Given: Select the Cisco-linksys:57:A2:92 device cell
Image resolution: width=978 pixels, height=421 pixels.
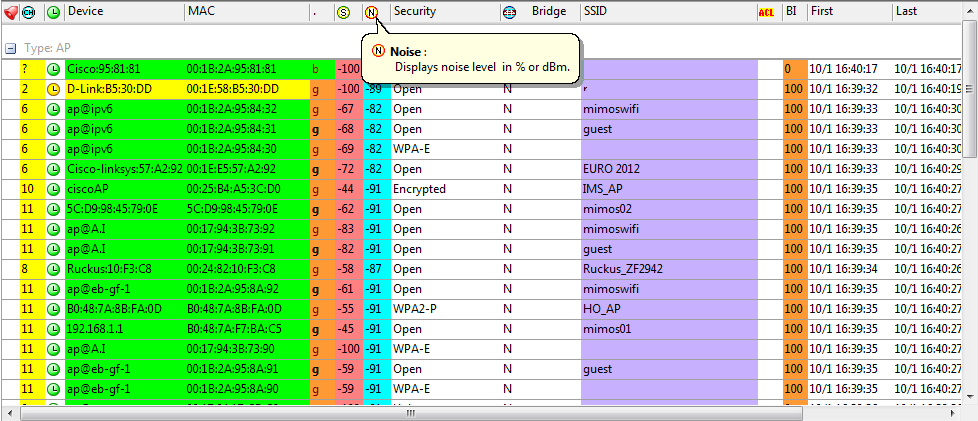Looking at the screenshot, I should coord(124,169).
